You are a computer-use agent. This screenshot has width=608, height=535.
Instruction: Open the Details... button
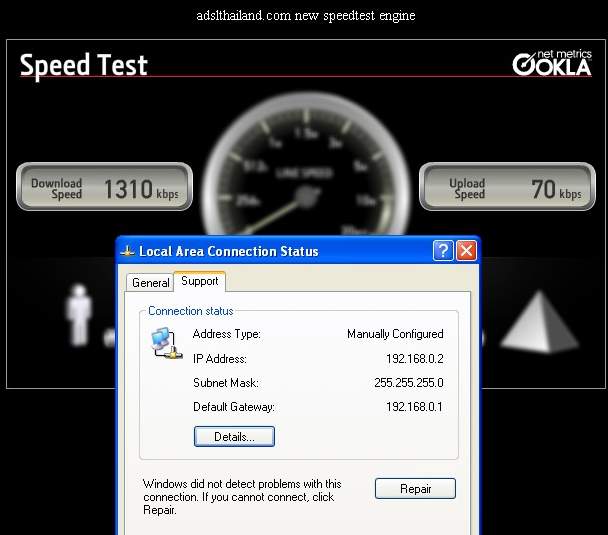(234, 437)
